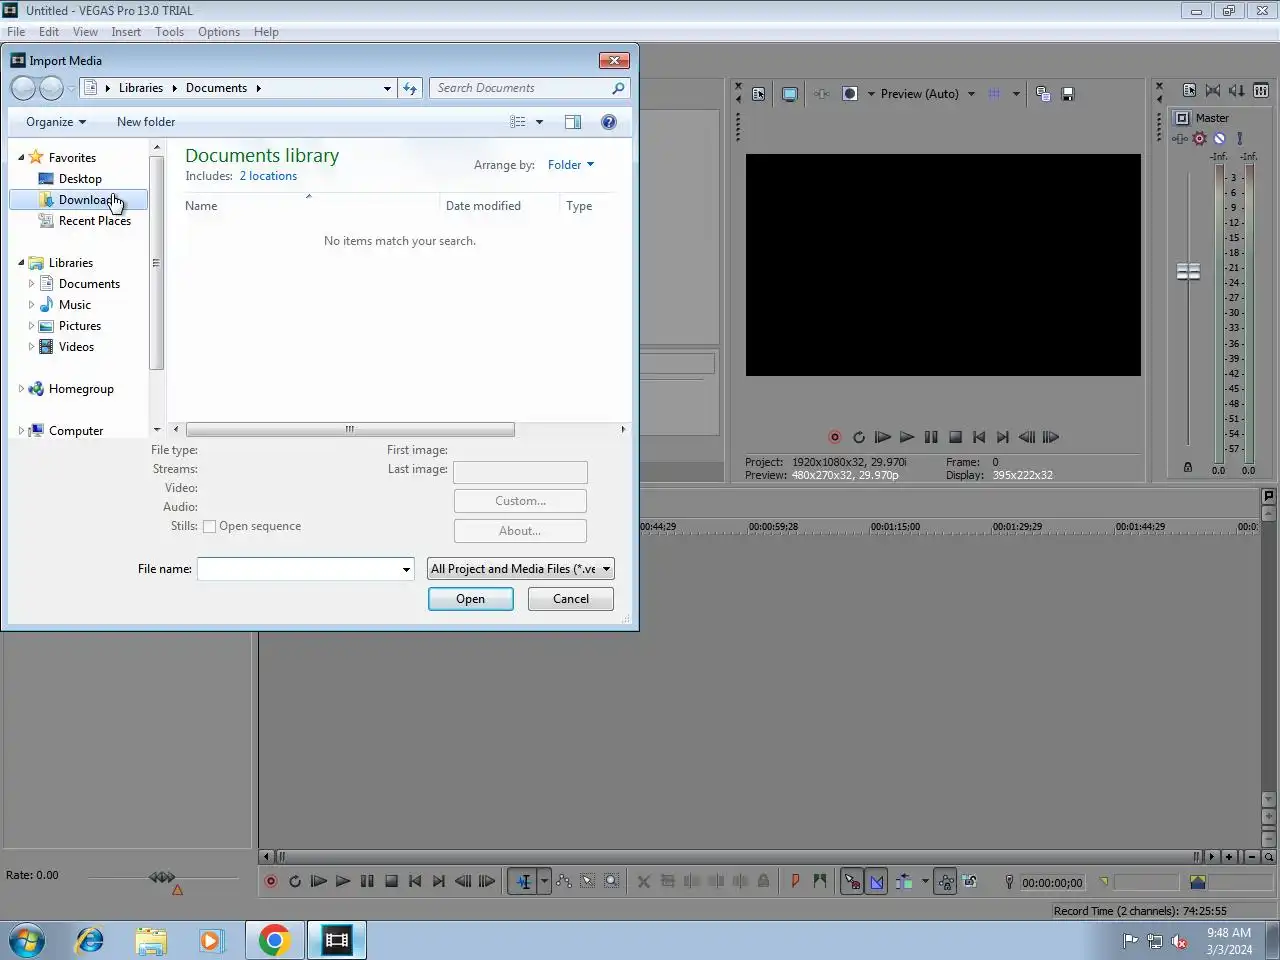The image size is (1280, 960).
Task: Toggle Auto Ripple button
Action: [x=904, y=882]
